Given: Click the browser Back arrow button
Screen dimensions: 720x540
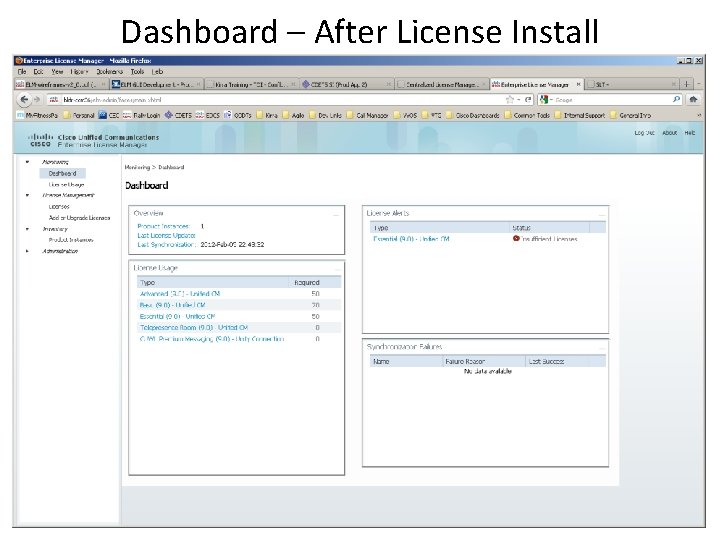Looking at the screenshot, I should (x=24, y=99).
